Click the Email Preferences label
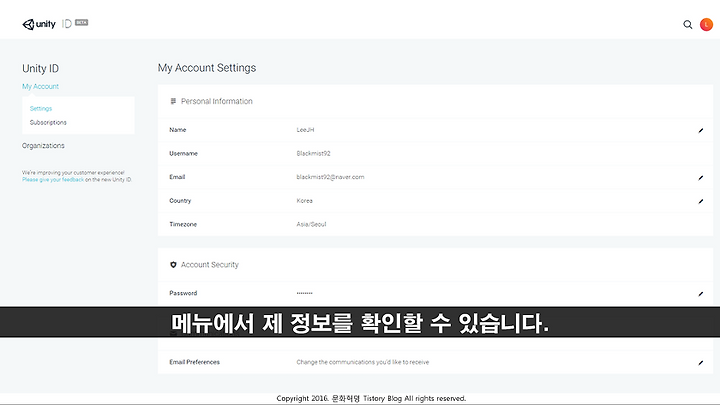The image size is (720, 405). coord(194,362)
